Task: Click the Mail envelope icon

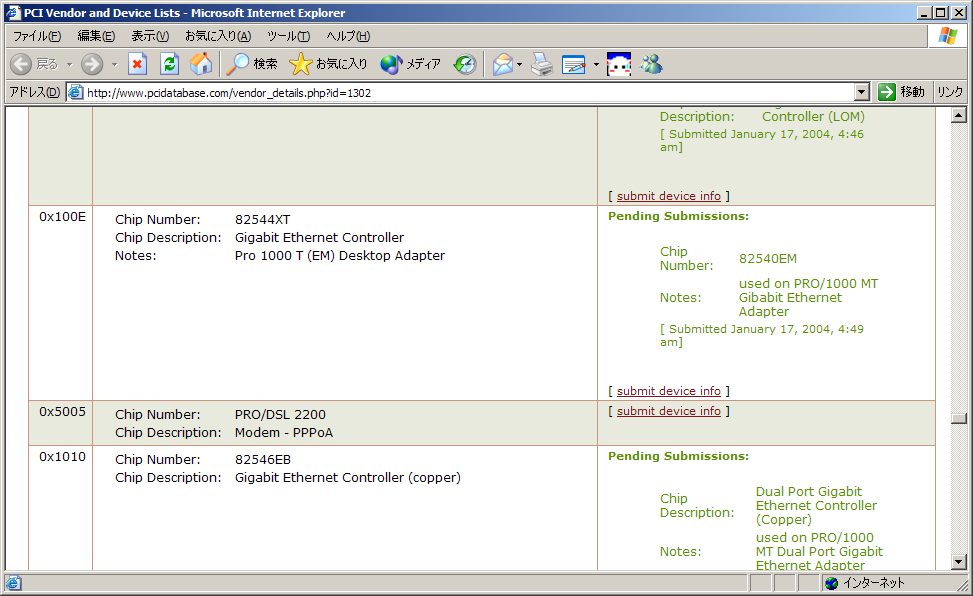Action: click(503, 64)
